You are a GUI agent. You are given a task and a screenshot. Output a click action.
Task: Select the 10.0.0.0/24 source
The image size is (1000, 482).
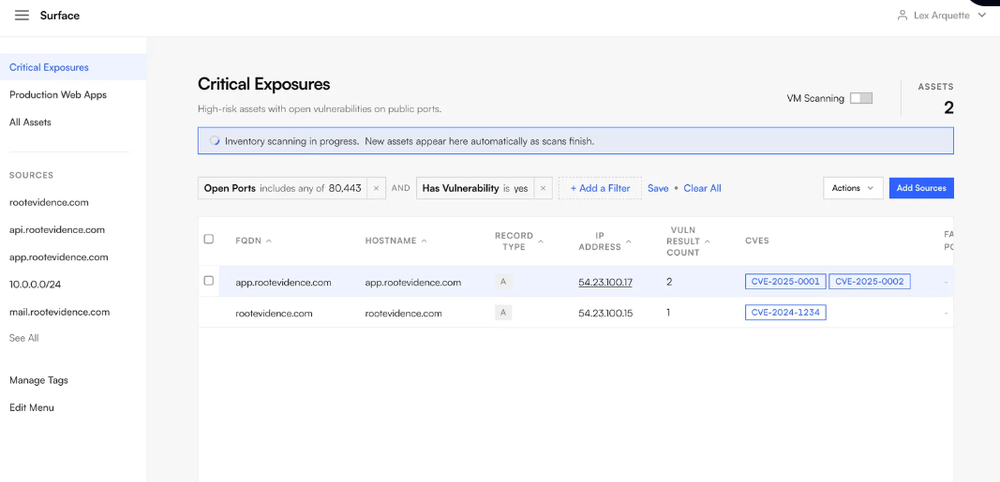pos(35,284)
